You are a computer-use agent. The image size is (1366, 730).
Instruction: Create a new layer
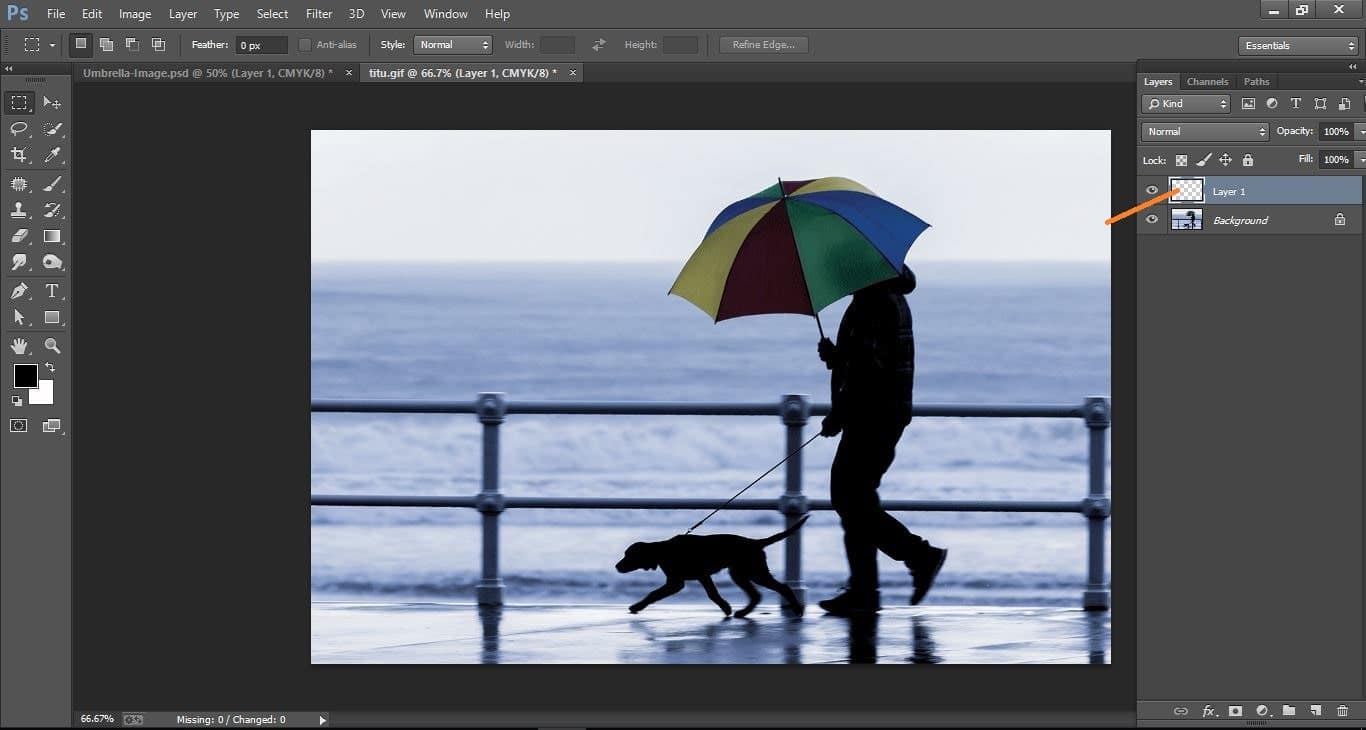1315,711
